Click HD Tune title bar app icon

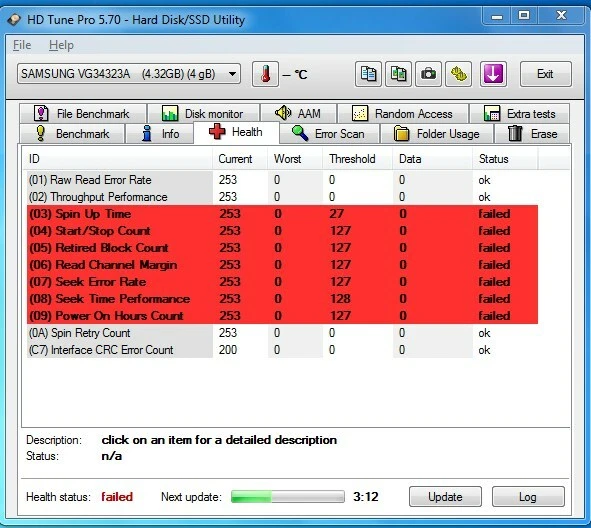14,20
